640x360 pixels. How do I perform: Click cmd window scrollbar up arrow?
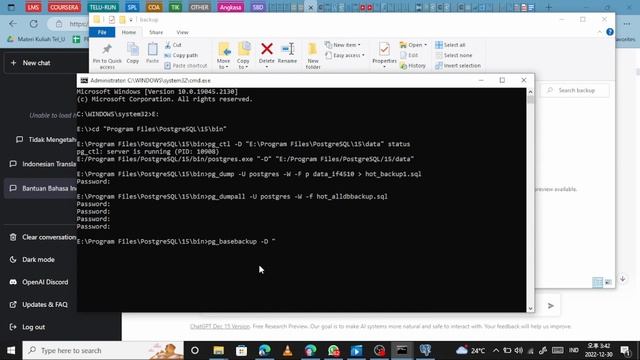[x=530, y=92]
